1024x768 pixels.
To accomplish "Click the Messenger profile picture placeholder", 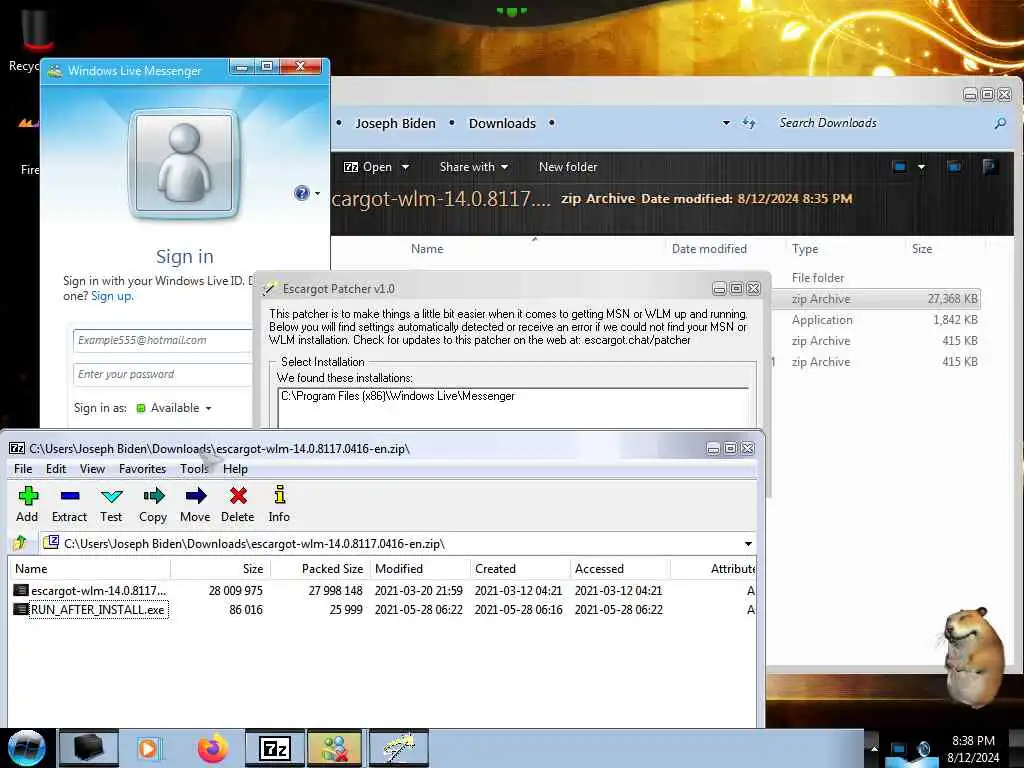I will point(184,163).
